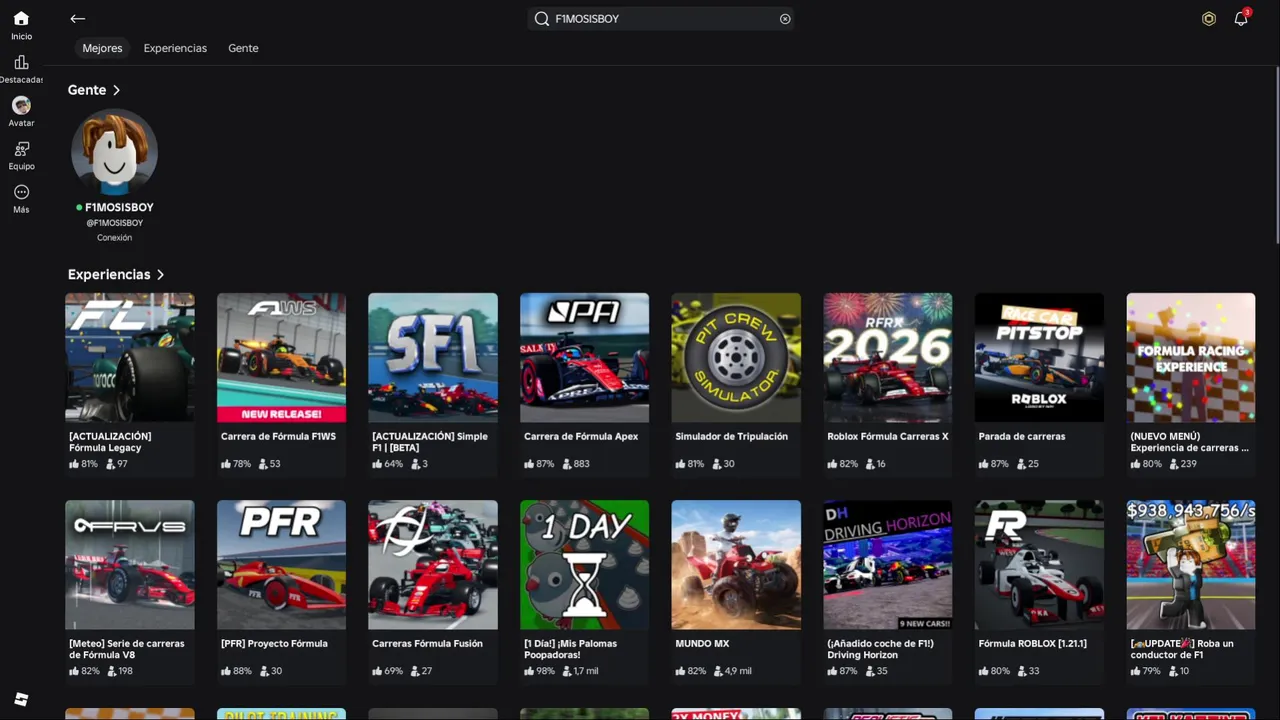Screen dimensions: 1280x720
Task: Click '4,9 mil' players on MUNDO MX
Action: point(738,671)
